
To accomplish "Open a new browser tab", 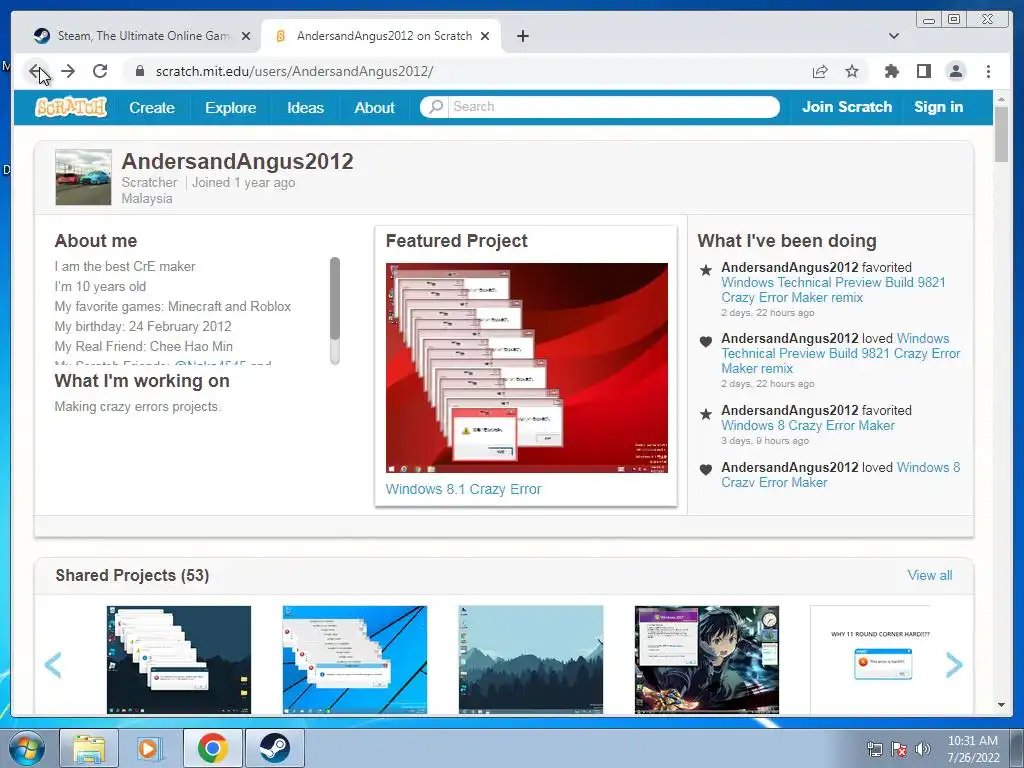I will pyautogui.click(x=522, y=36).
